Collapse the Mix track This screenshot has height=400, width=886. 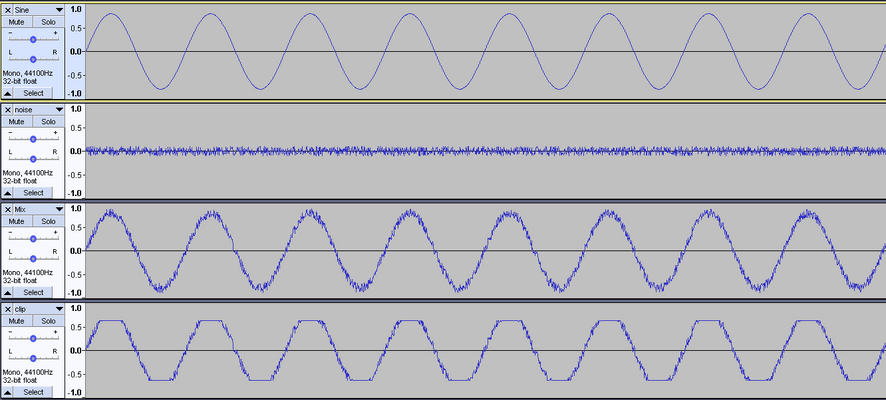(x=8, y=292)
